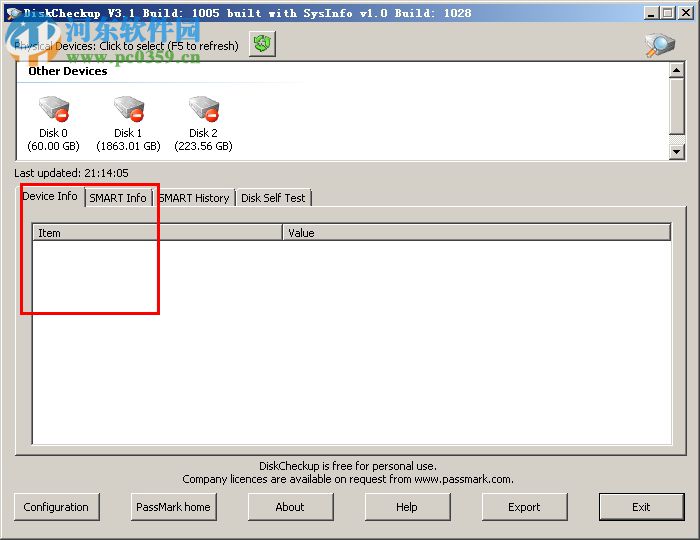Image resolution: width=700 pixels, height=540 pixels.
Task: Open the SMART History tab
Action: click(x=194, y=198)
